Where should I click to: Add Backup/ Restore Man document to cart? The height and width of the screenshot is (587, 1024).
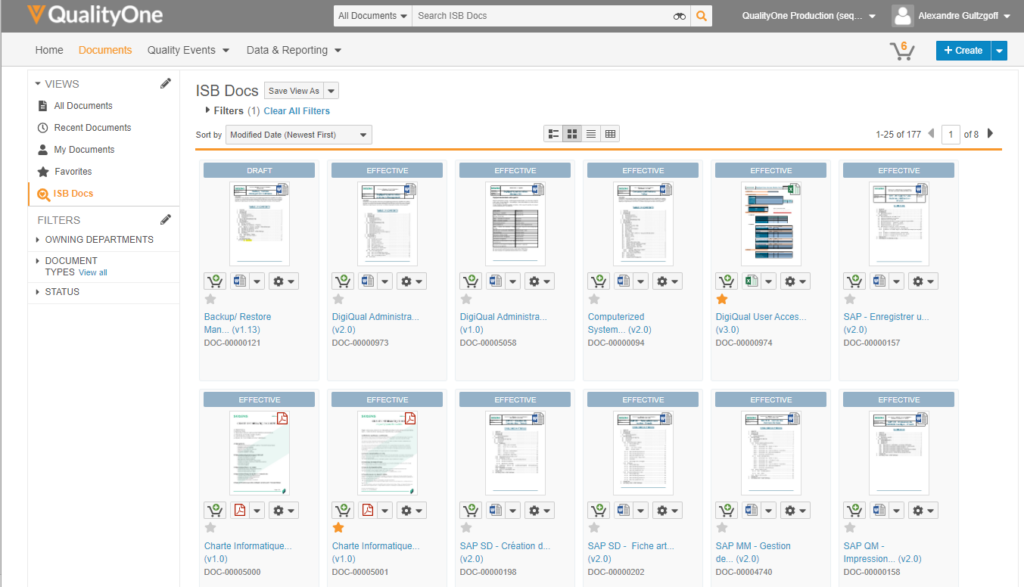pos(215,281)
